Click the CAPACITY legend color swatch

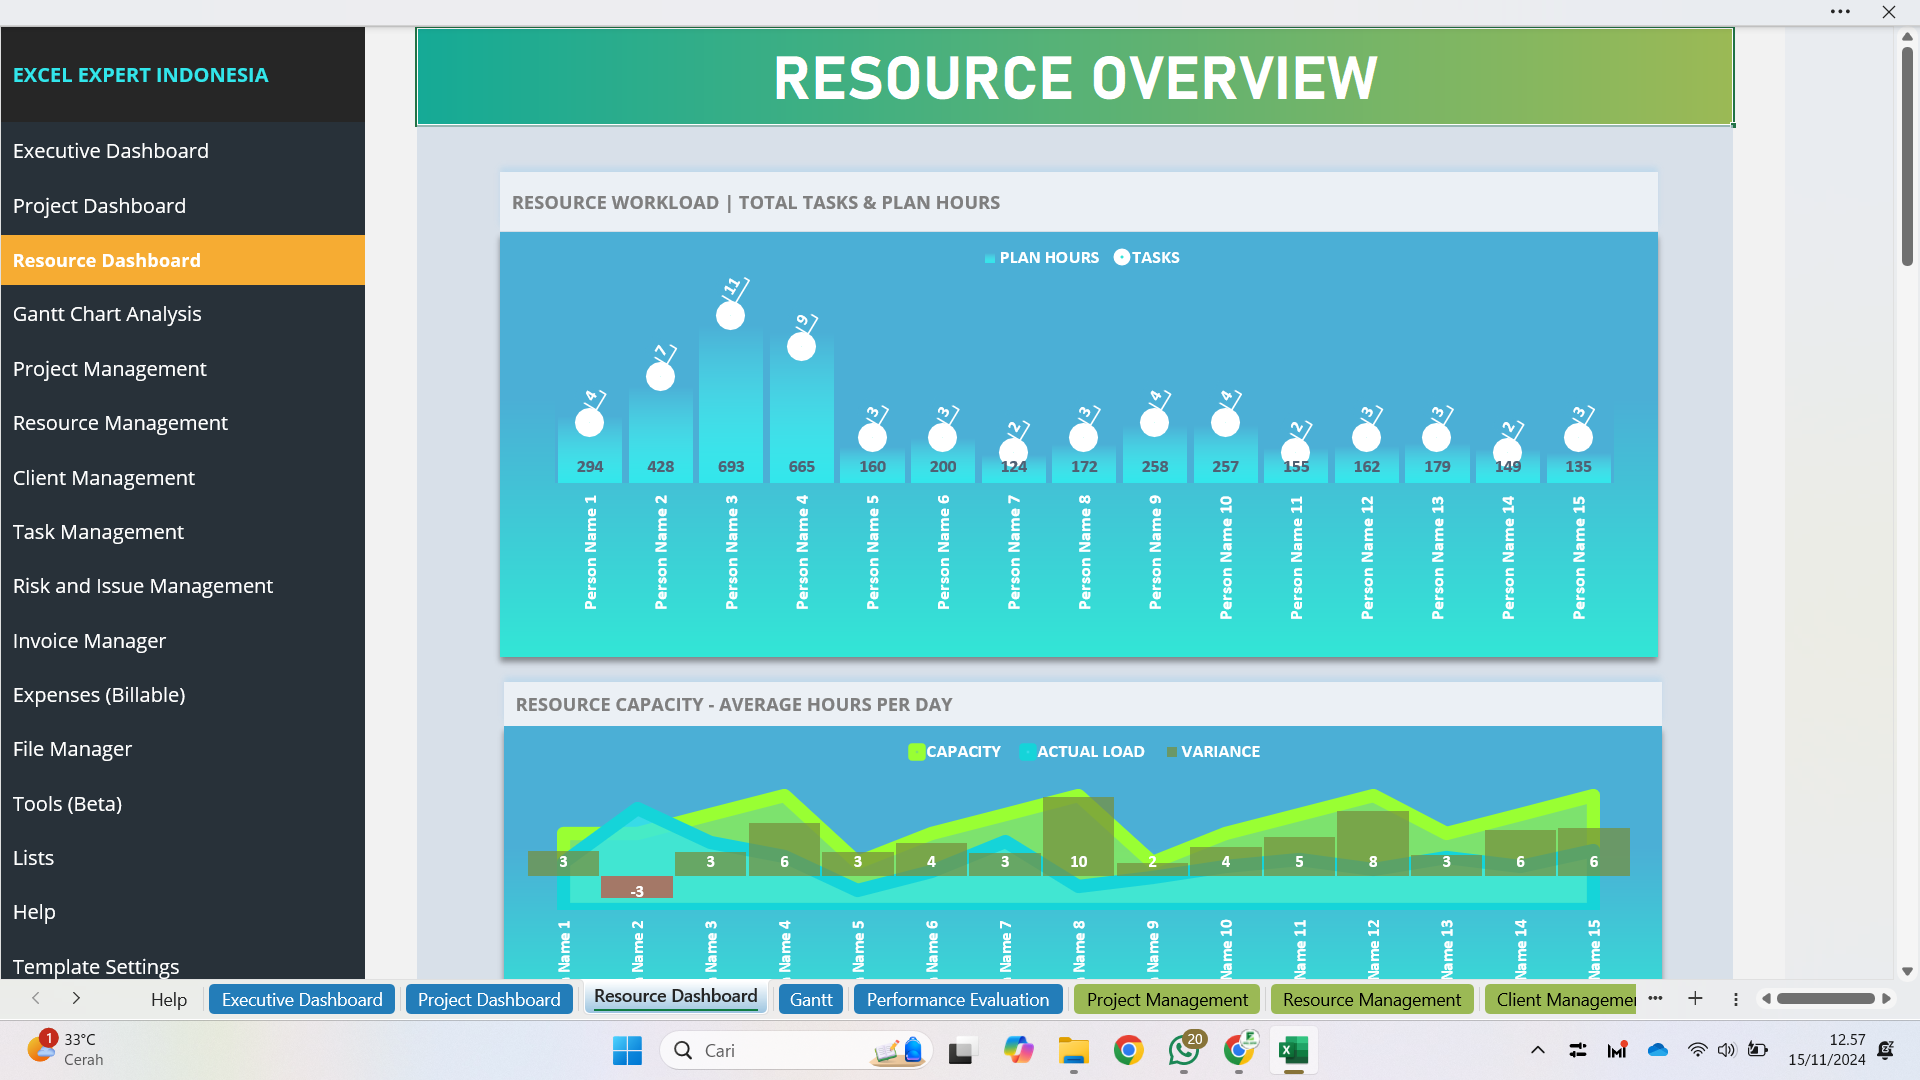916,752
